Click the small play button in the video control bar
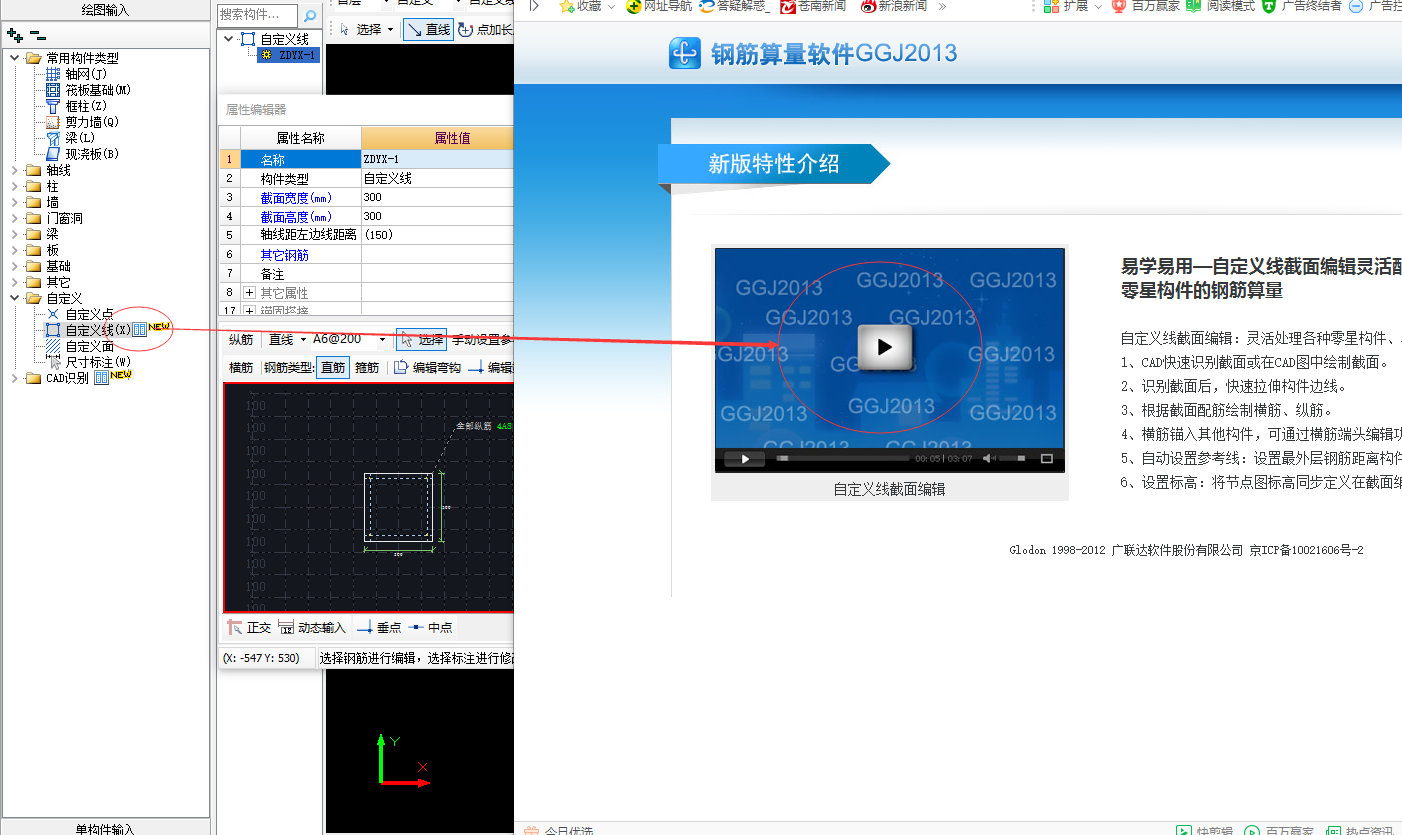The width and height of the screenshot is (1402, 835). click(x=744, y=459)
